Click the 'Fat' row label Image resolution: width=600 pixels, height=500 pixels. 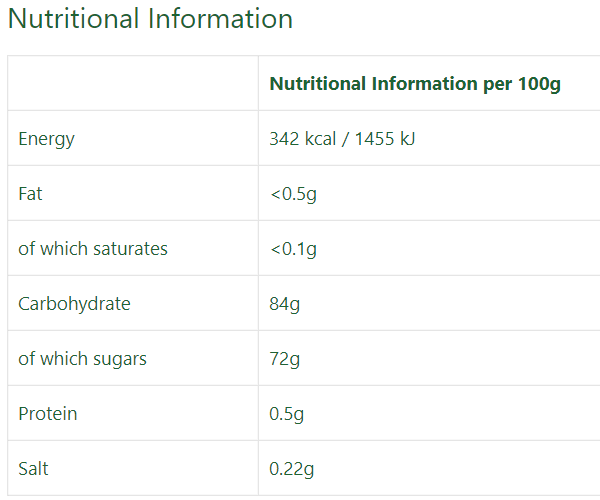point(30,194)
